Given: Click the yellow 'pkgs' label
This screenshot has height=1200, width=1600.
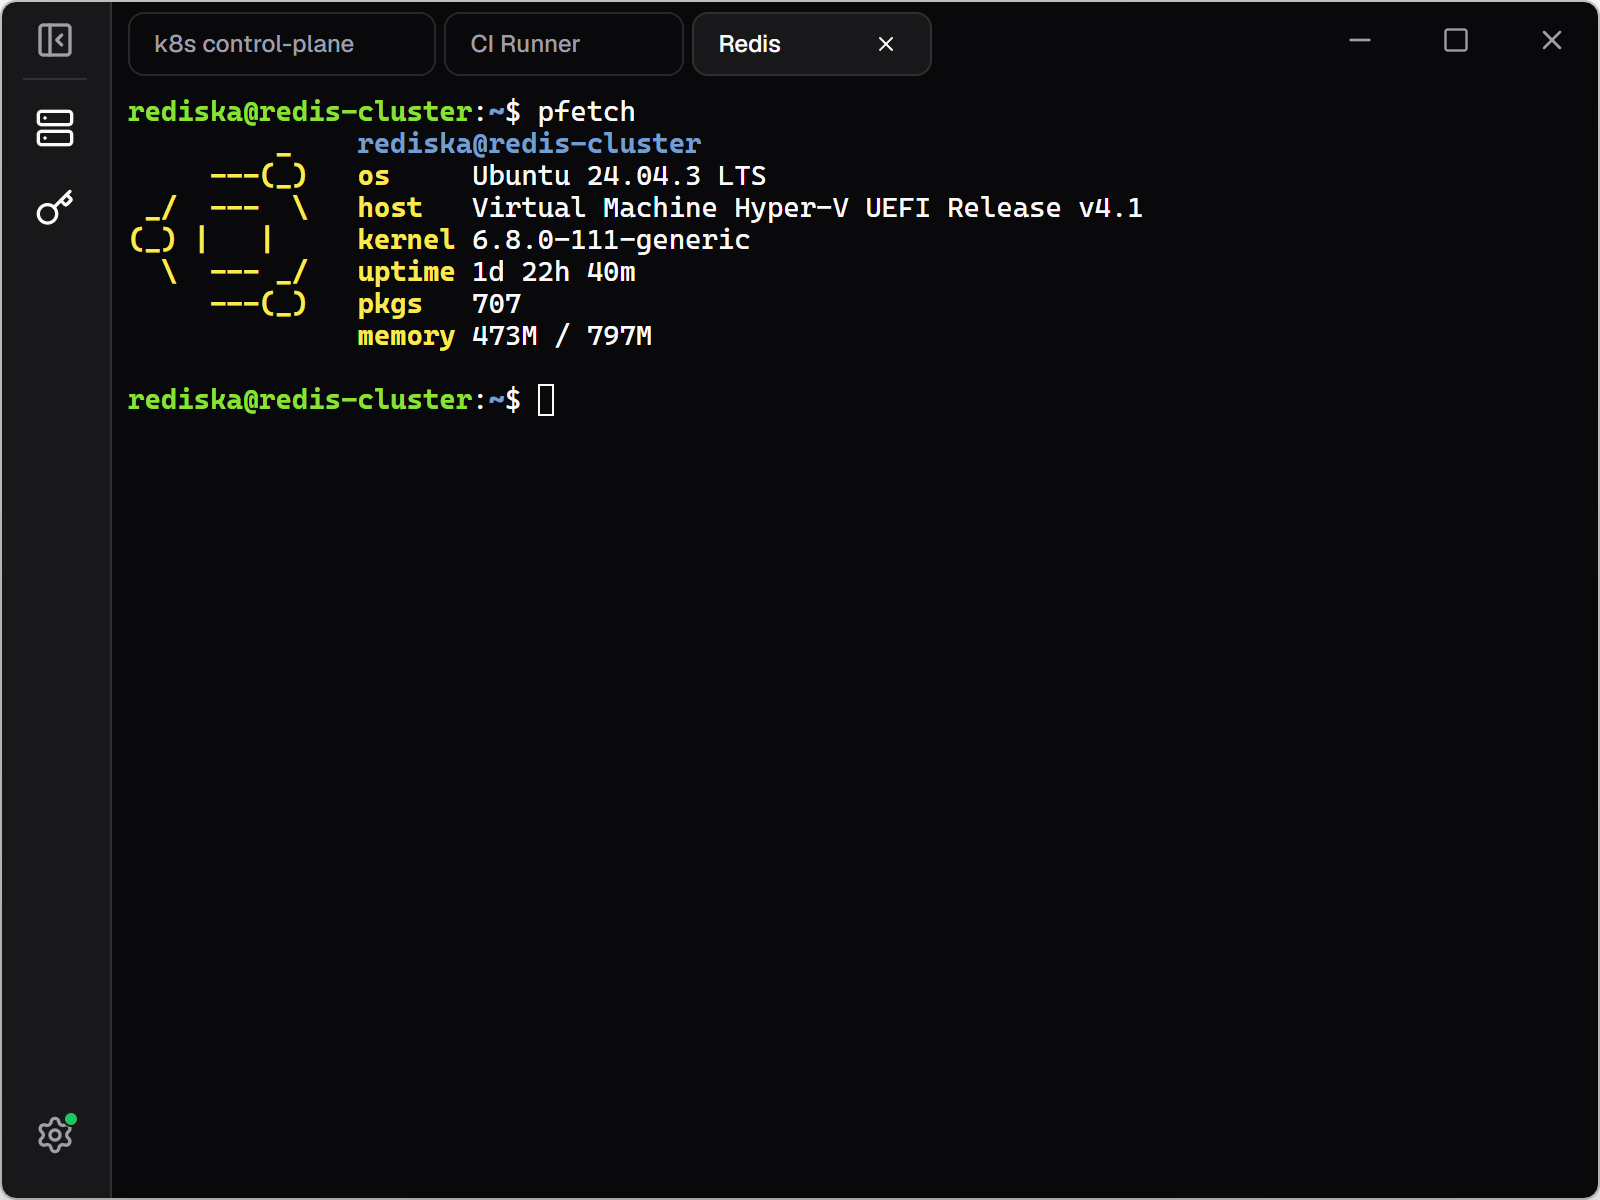Looking at the screenshot, I should coord(390,304).
